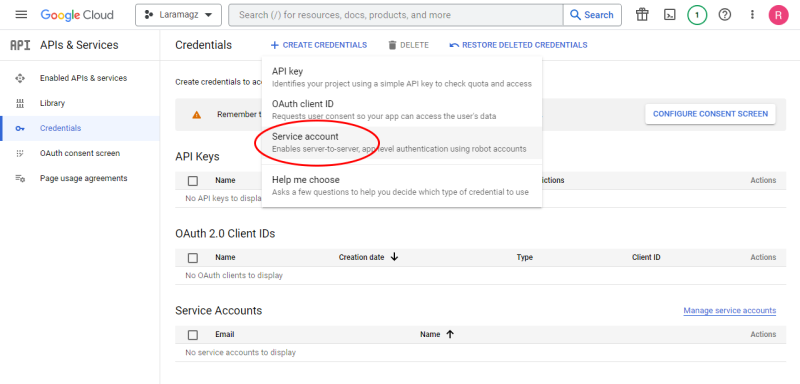Click OAuth table Type column header

click(x=524, y=257)
